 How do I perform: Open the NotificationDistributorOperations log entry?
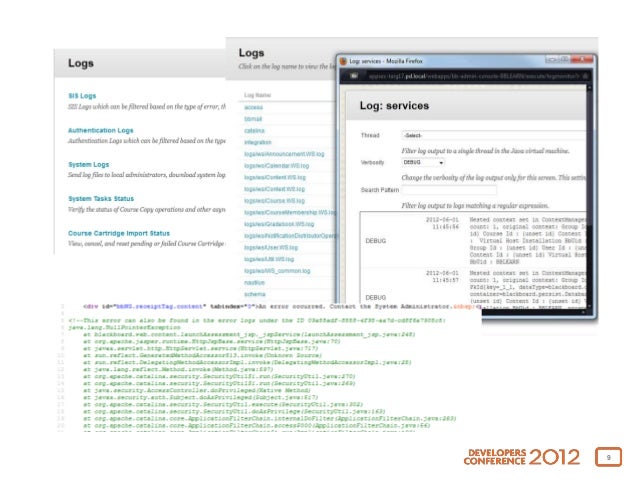pos(289,236)
